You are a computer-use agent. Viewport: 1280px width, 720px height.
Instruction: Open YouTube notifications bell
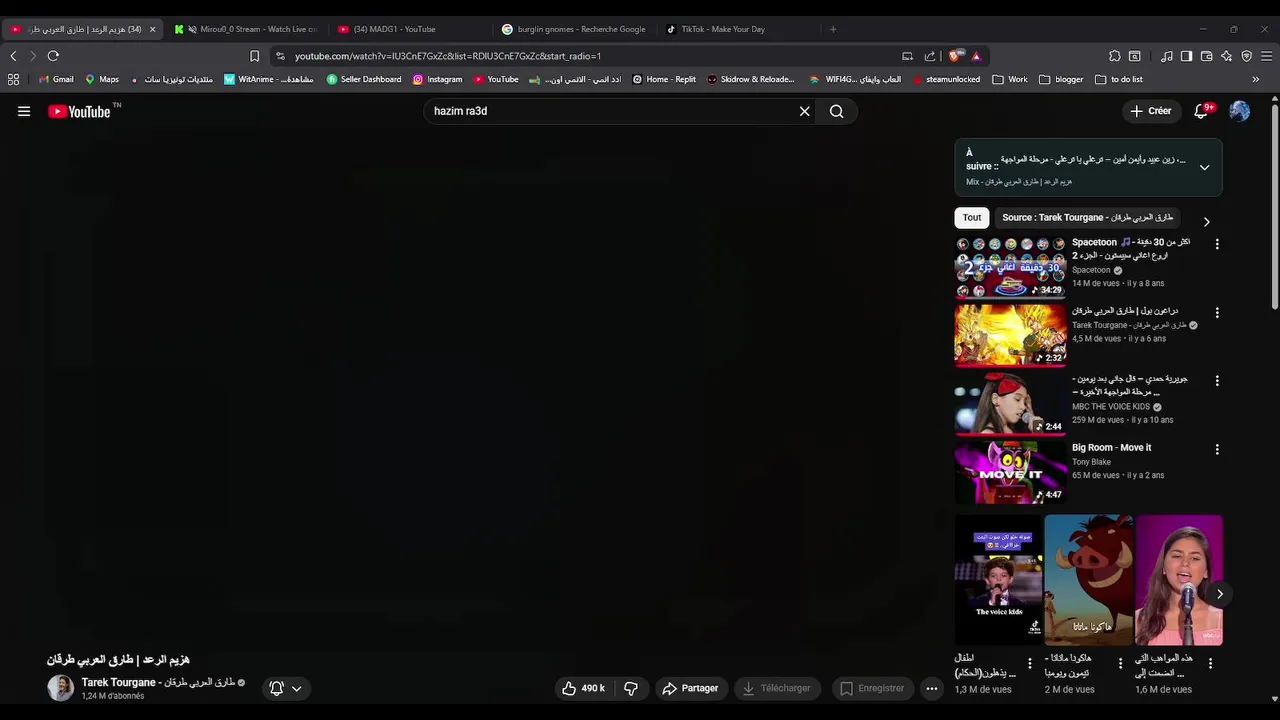(1202, 111)
